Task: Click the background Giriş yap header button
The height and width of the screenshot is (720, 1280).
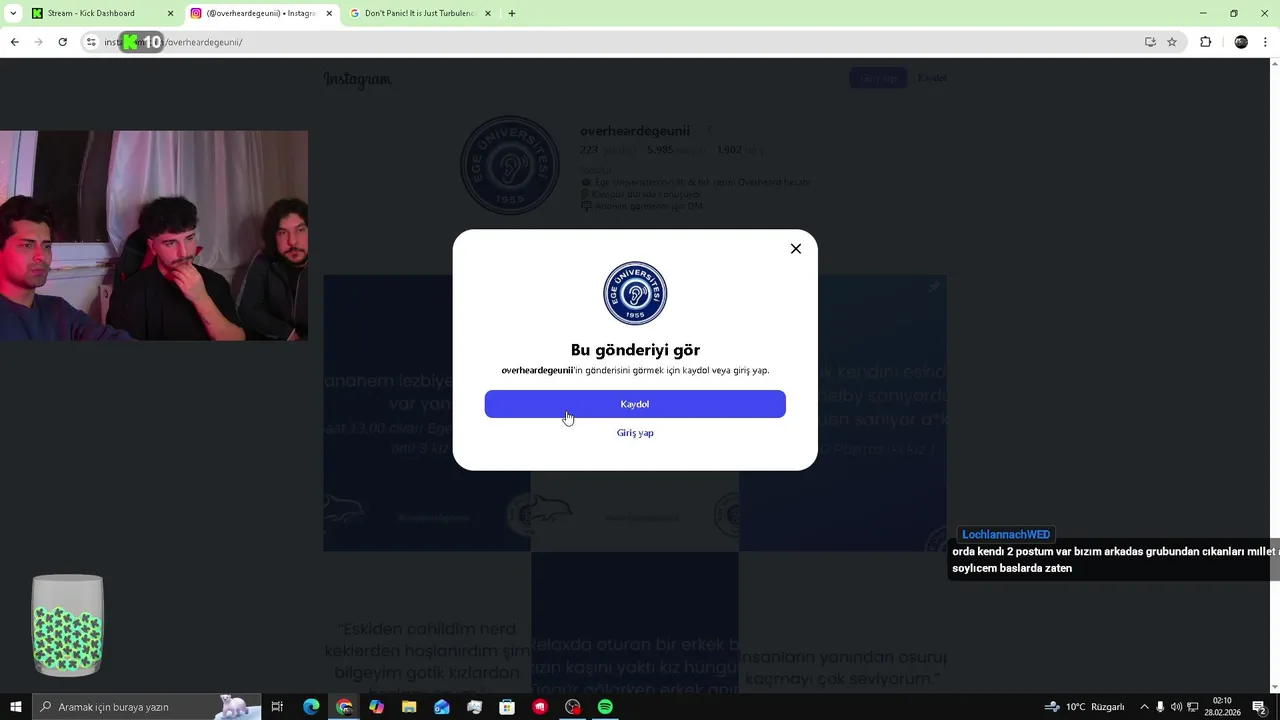Action: (x=878, y=78)
